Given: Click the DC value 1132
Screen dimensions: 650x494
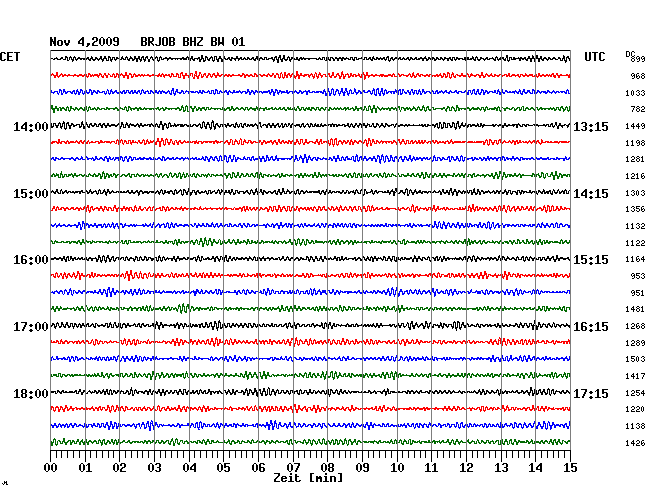Looking at the screenshot, I should tap(635, 226).
